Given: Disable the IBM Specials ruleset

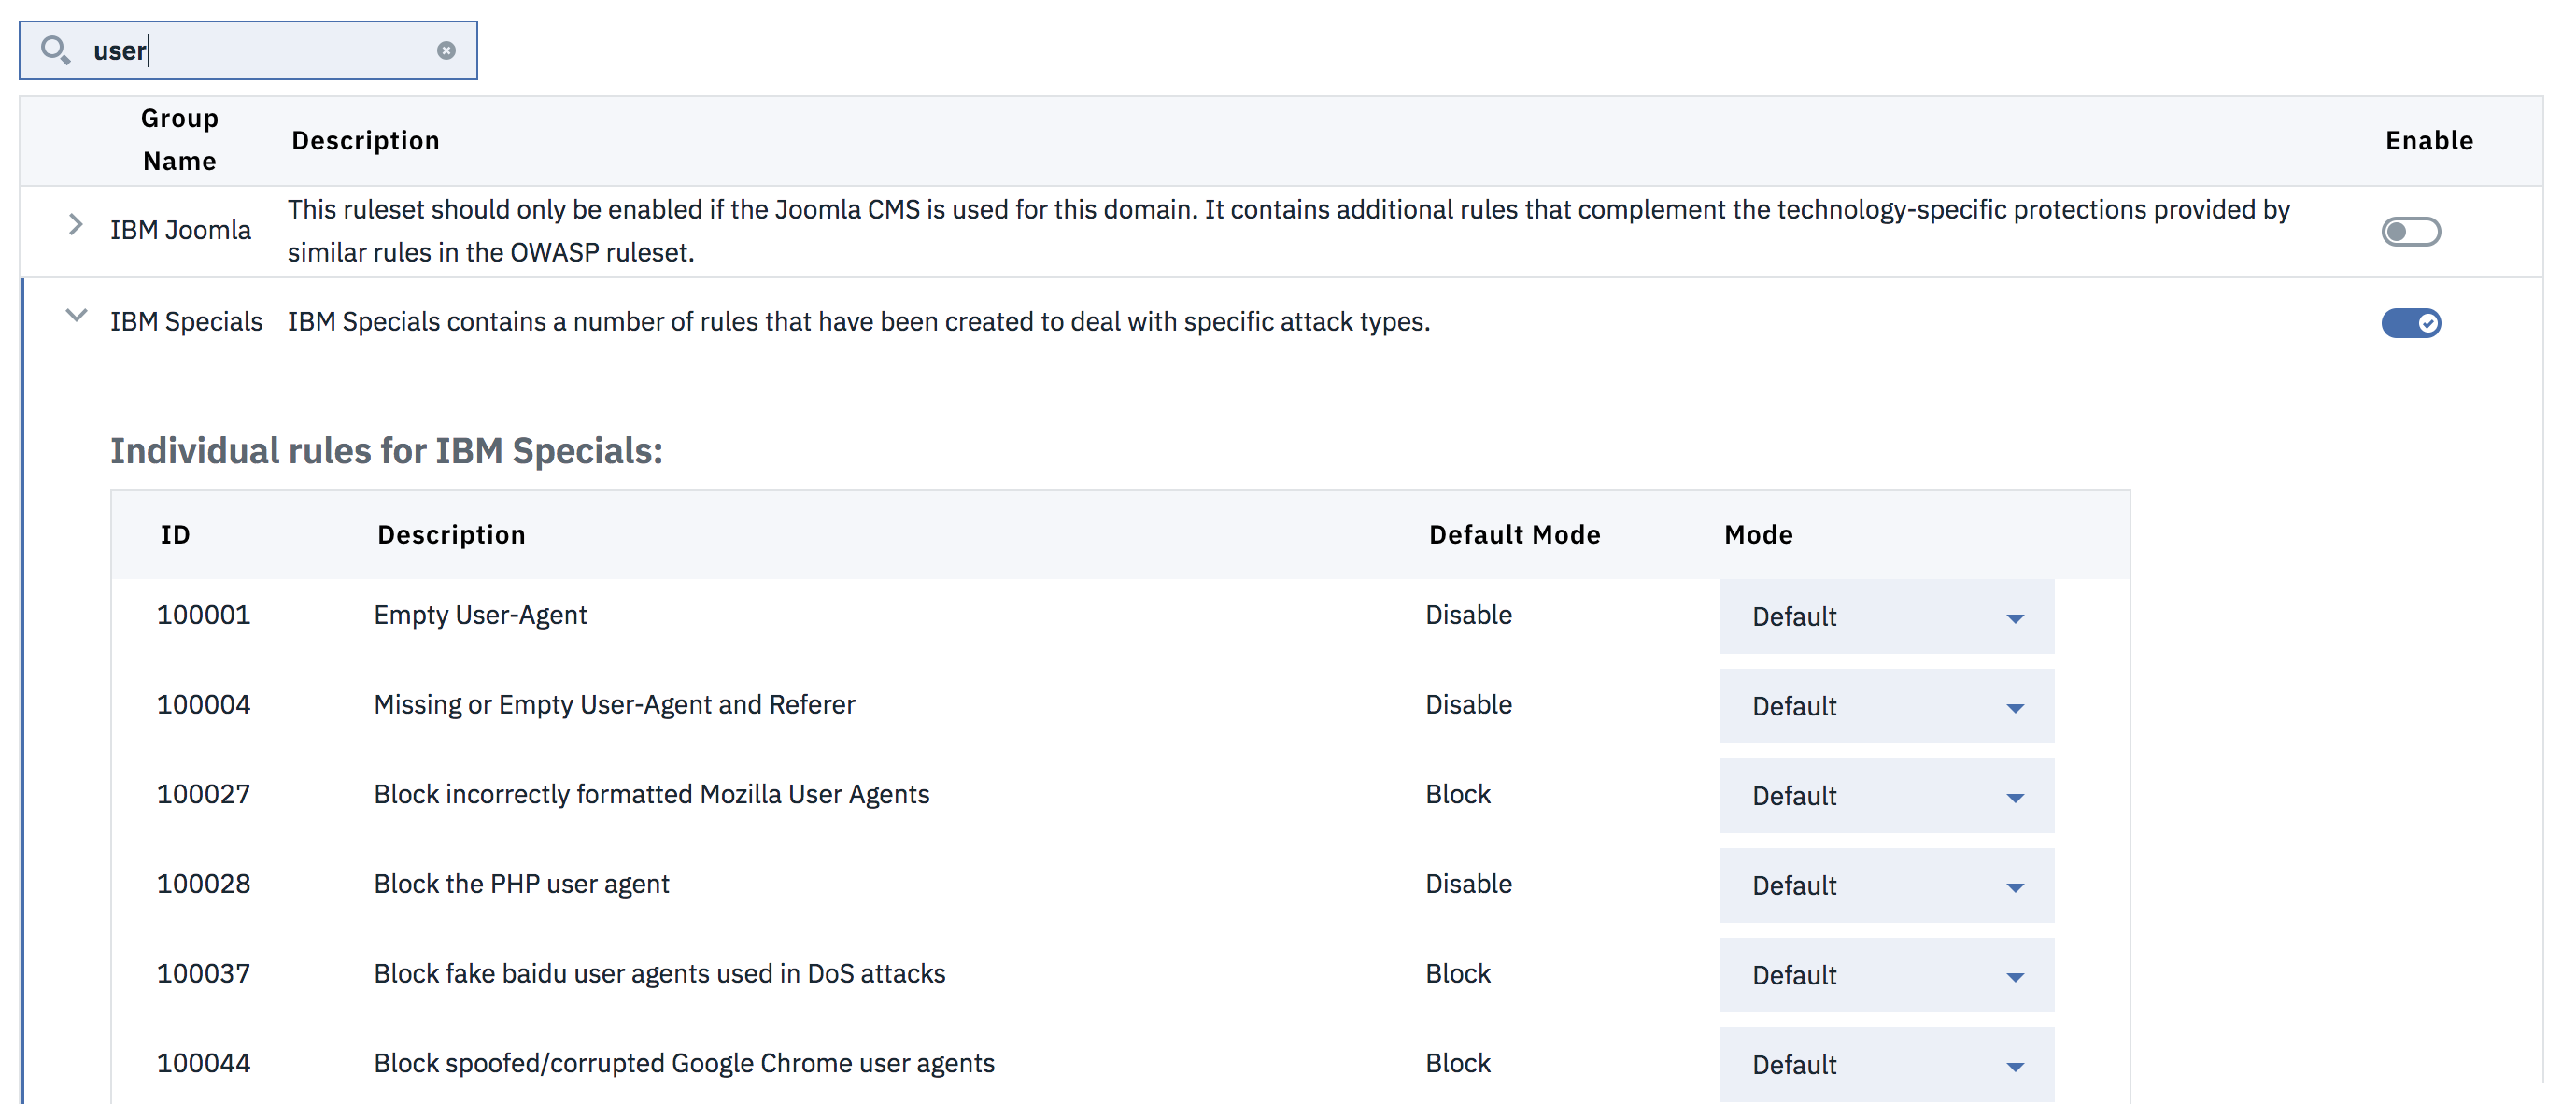Looking at the screenshot, I should [x=2411, y=323].
